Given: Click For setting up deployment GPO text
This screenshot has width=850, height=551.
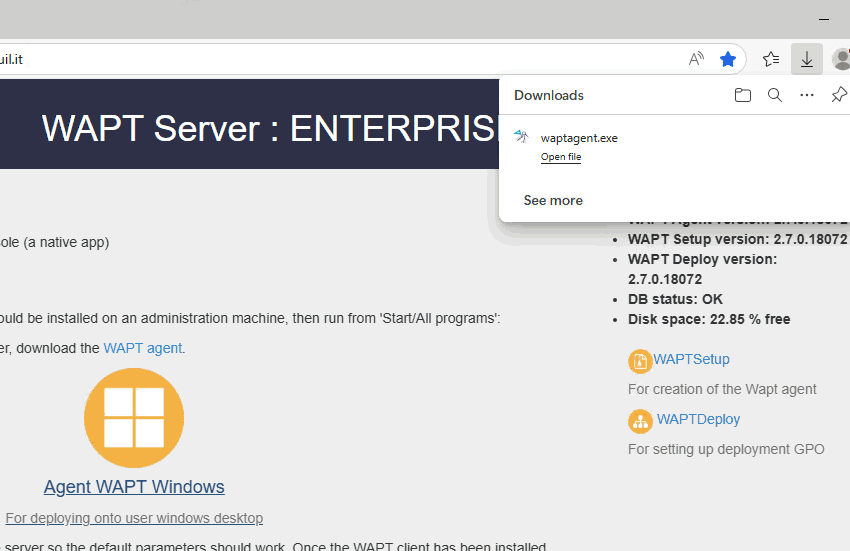Looking at the screenshot, I should pyautogui.click(x=726, y=450).
